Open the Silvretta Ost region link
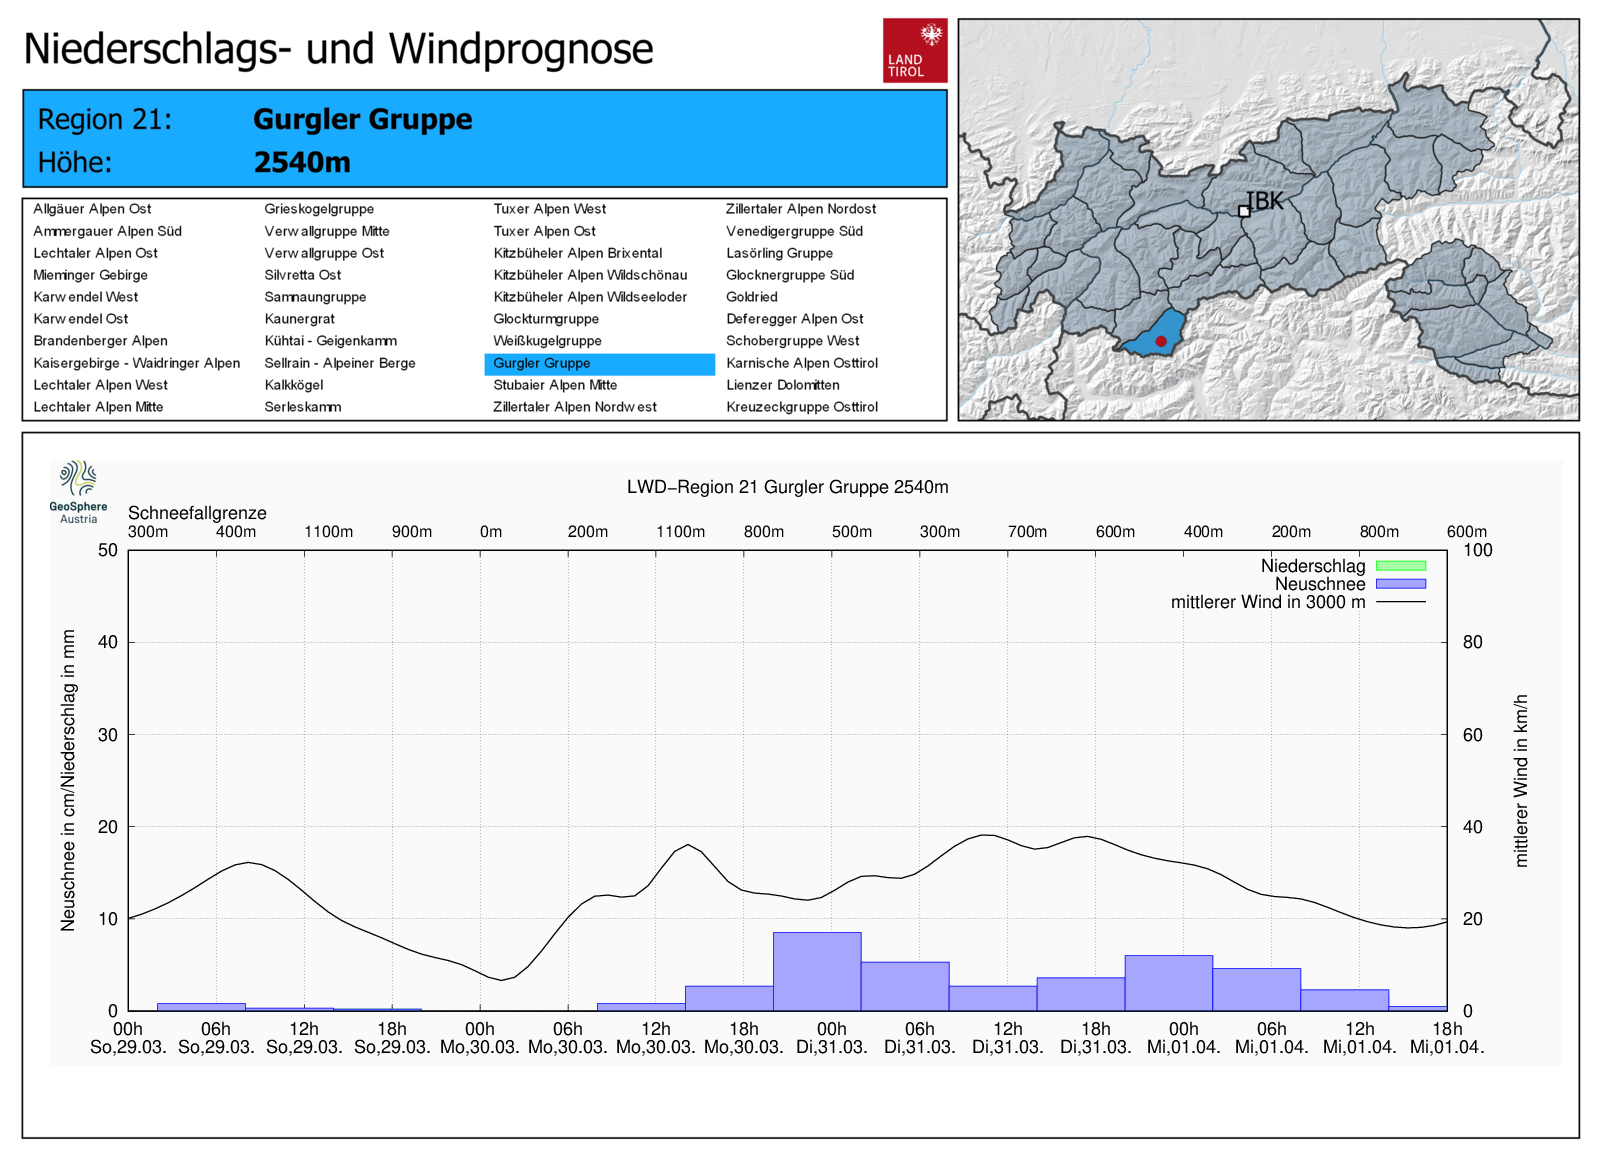This screenshot has width=1600, height=1153. [x=302, y=275]
